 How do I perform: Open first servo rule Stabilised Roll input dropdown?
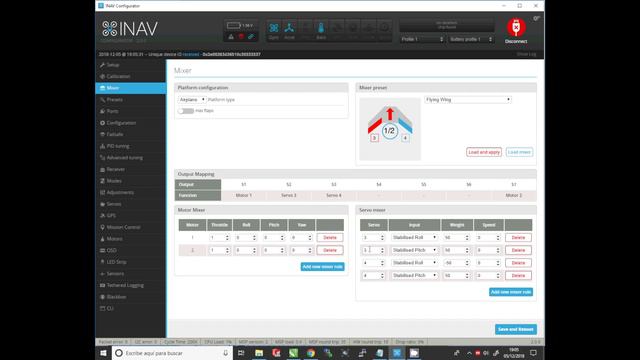(x=414, y=238)
